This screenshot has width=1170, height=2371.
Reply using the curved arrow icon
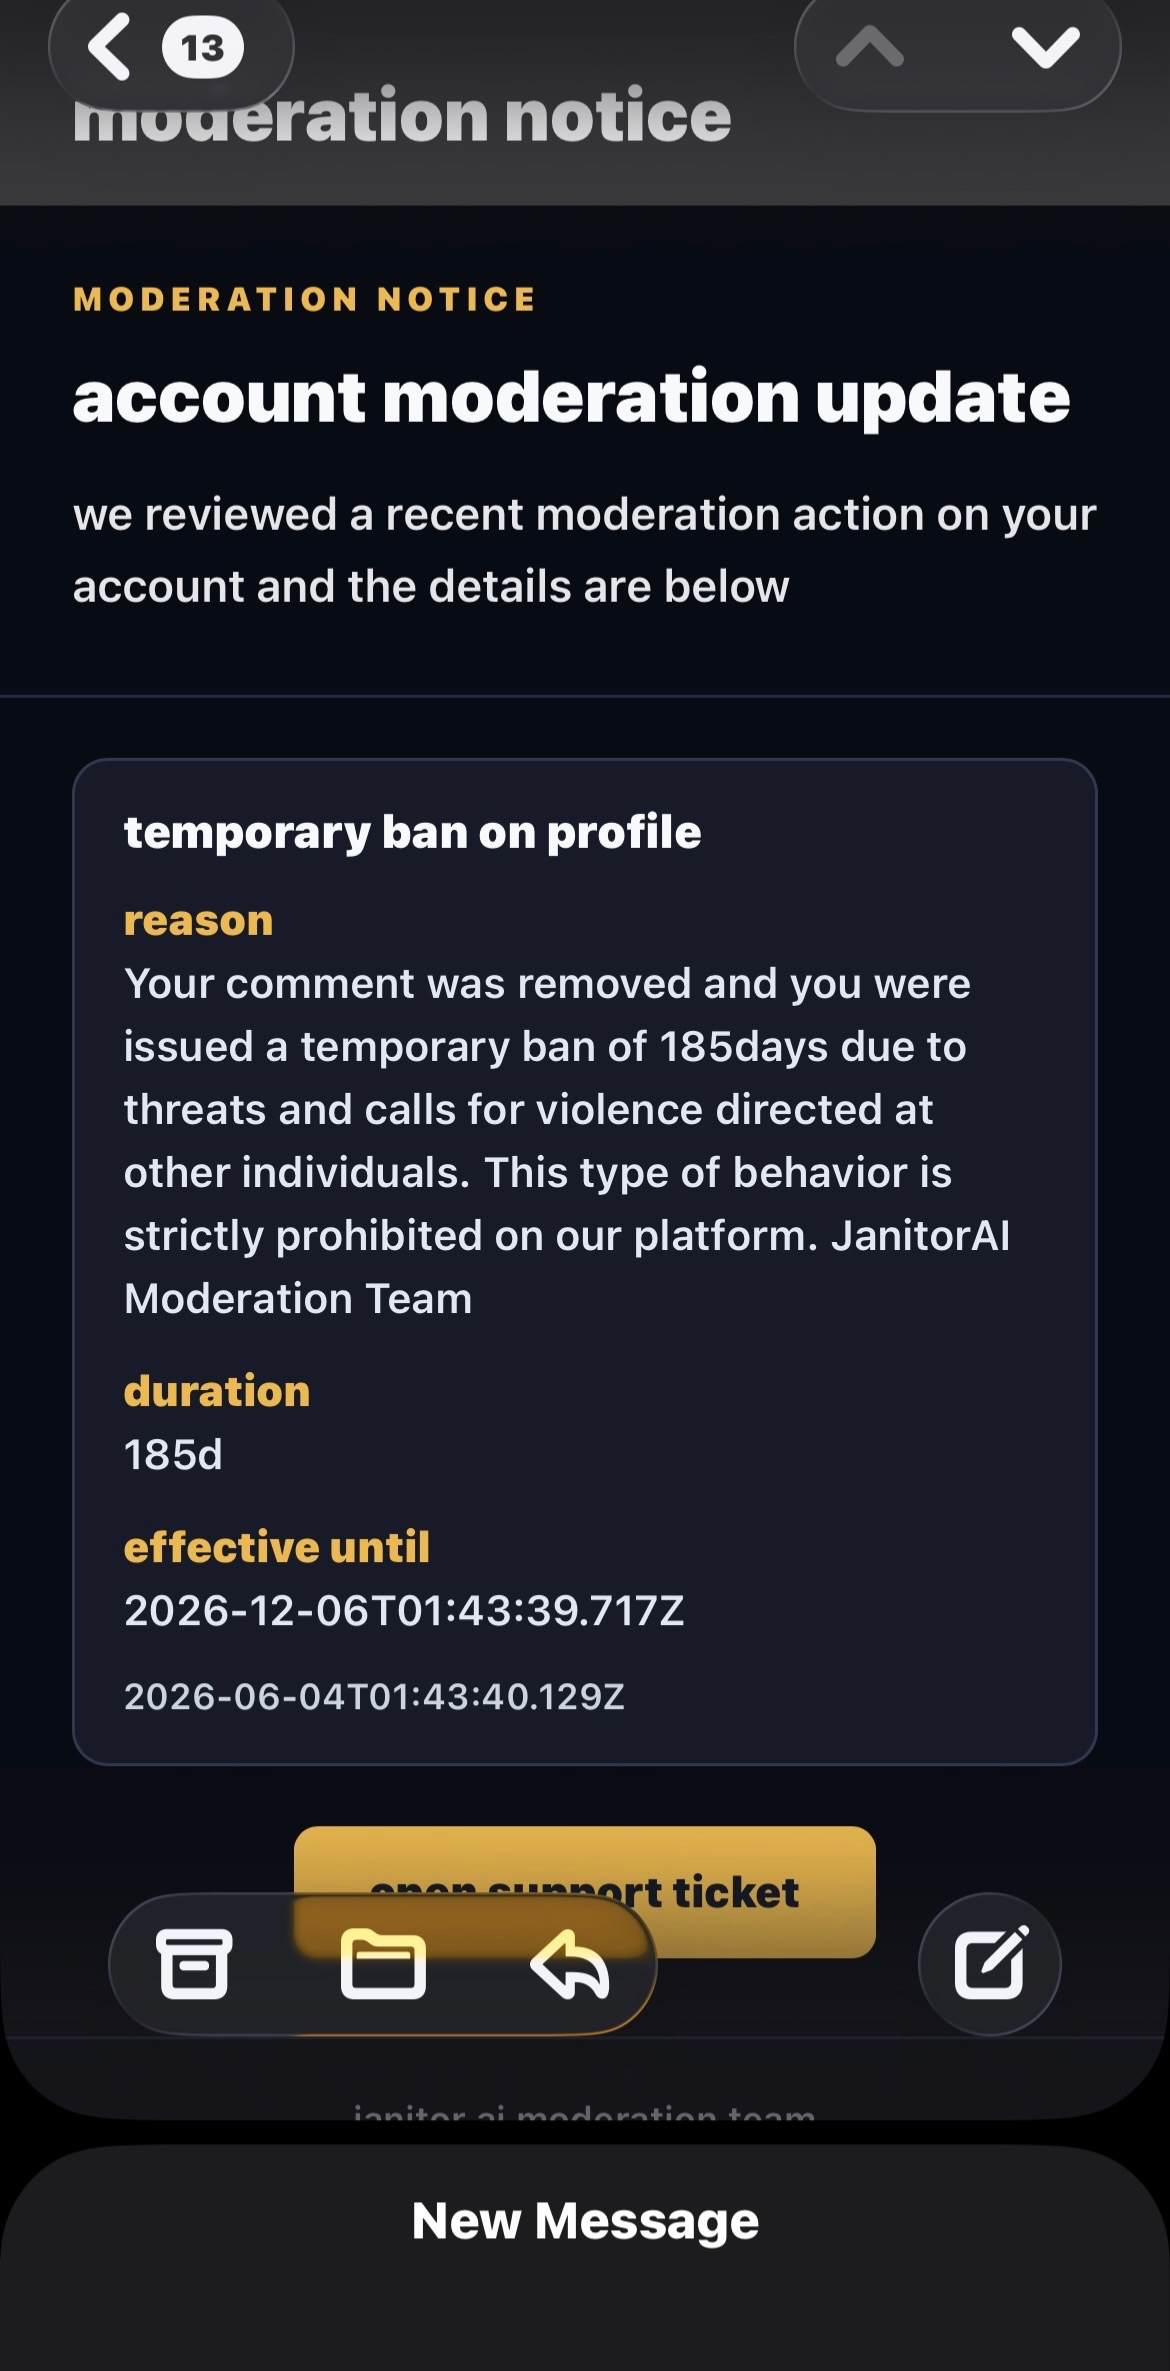tap(570, 1965)
